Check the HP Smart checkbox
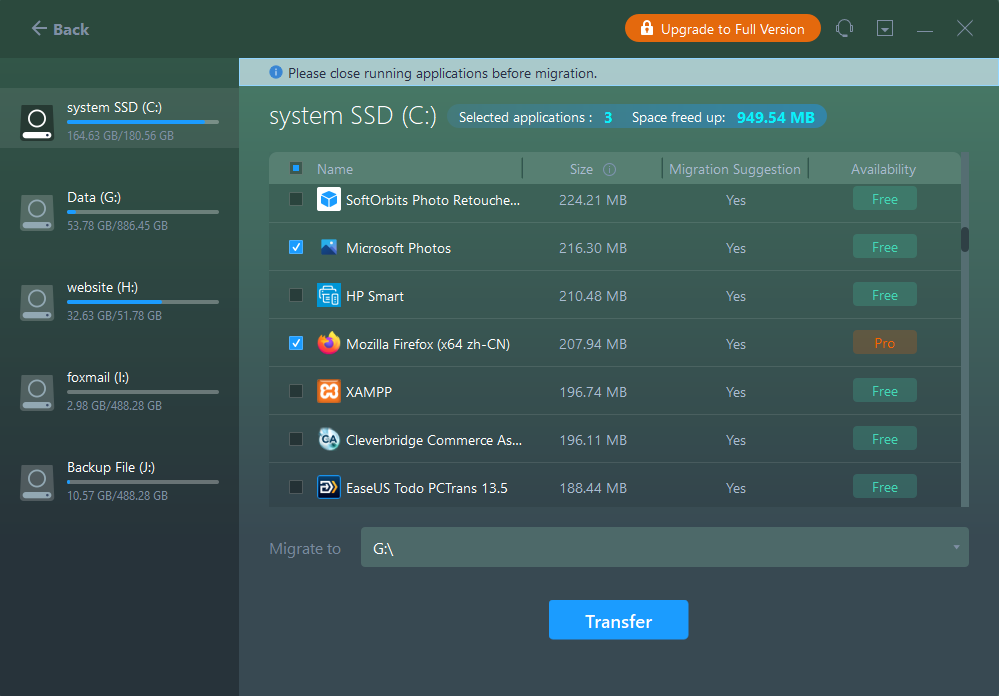 [x=296, y=295]
